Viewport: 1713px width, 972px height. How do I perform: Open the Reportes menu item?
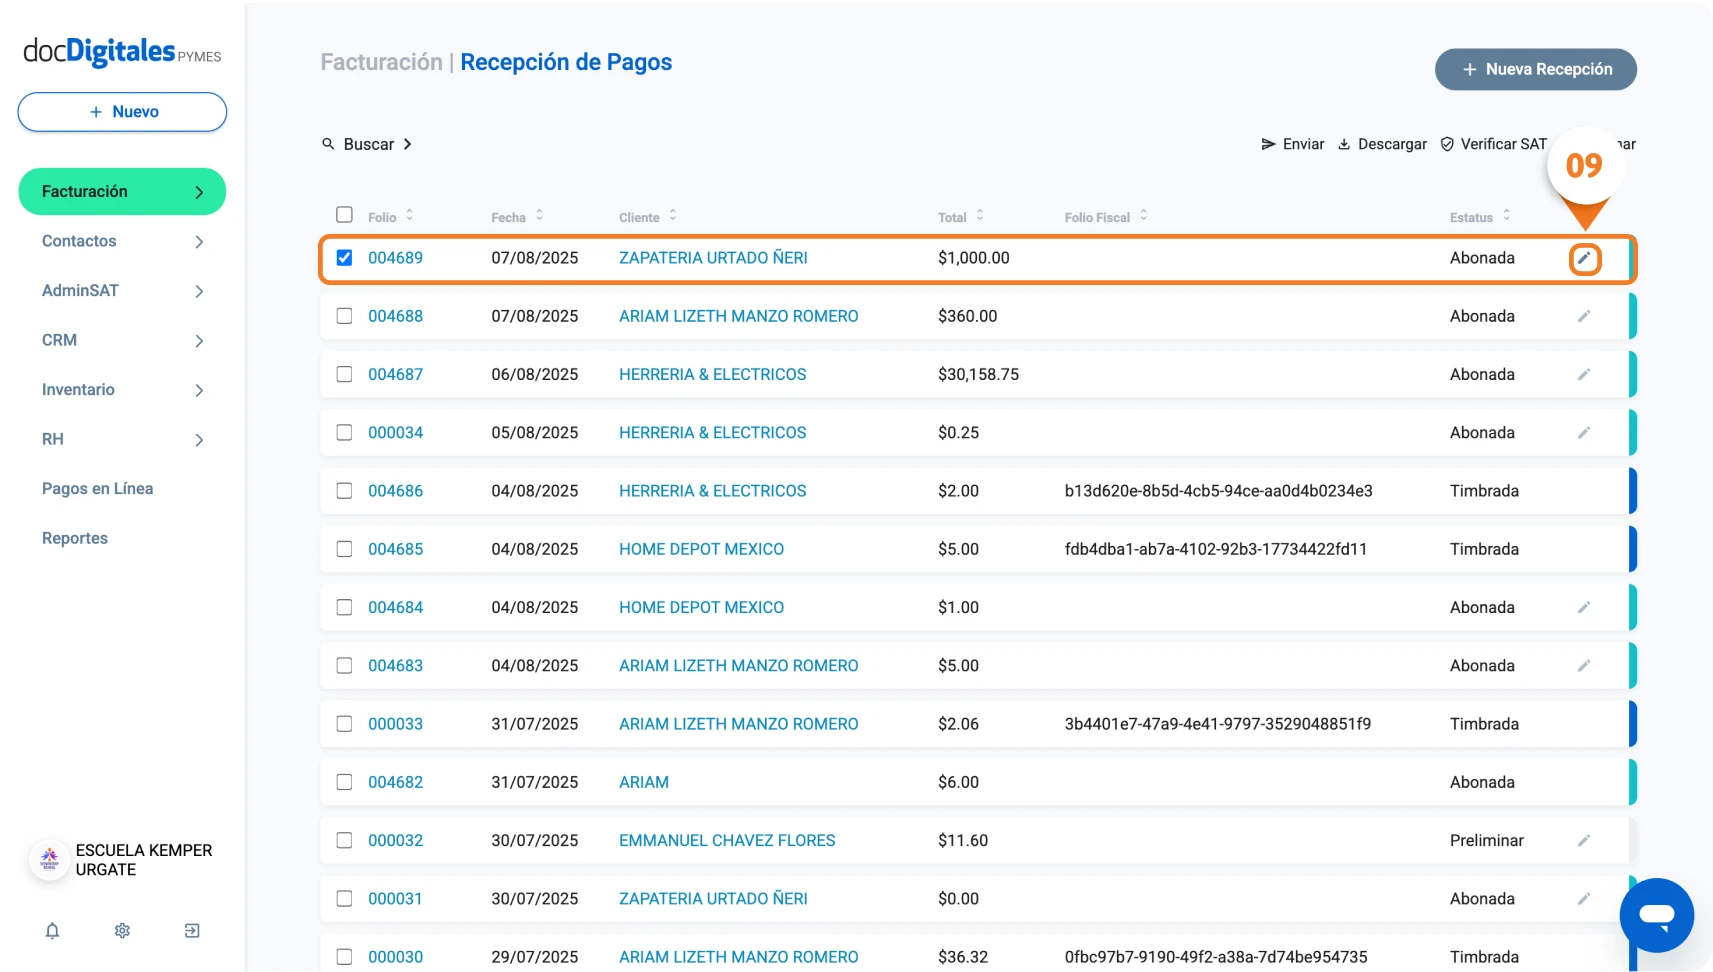75,538
